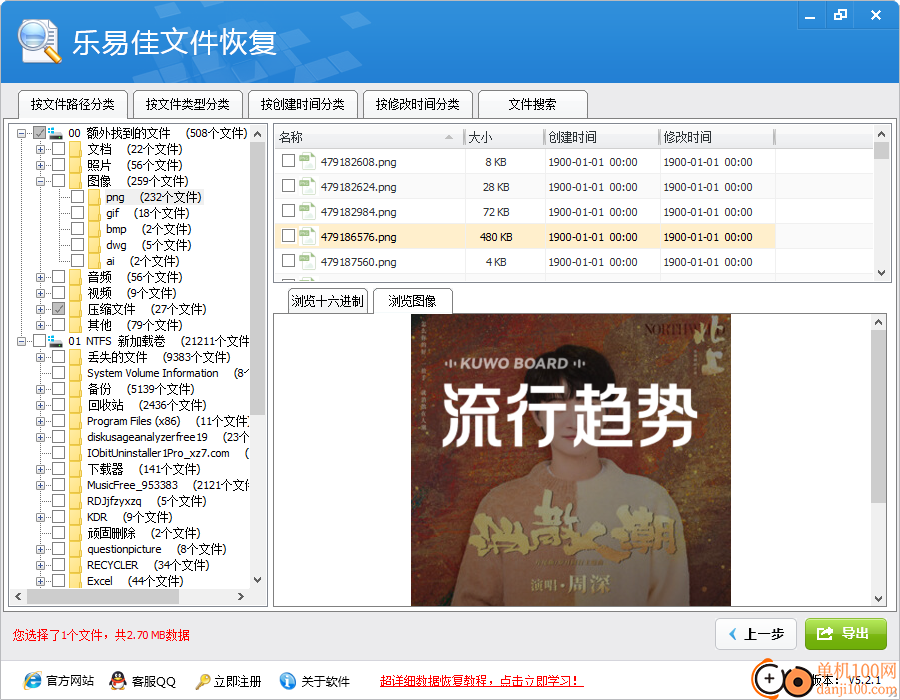Click the drive icon of 00 额外找到的文件
This screenshot has width=900, height=700.
click(x=55, y=133)
